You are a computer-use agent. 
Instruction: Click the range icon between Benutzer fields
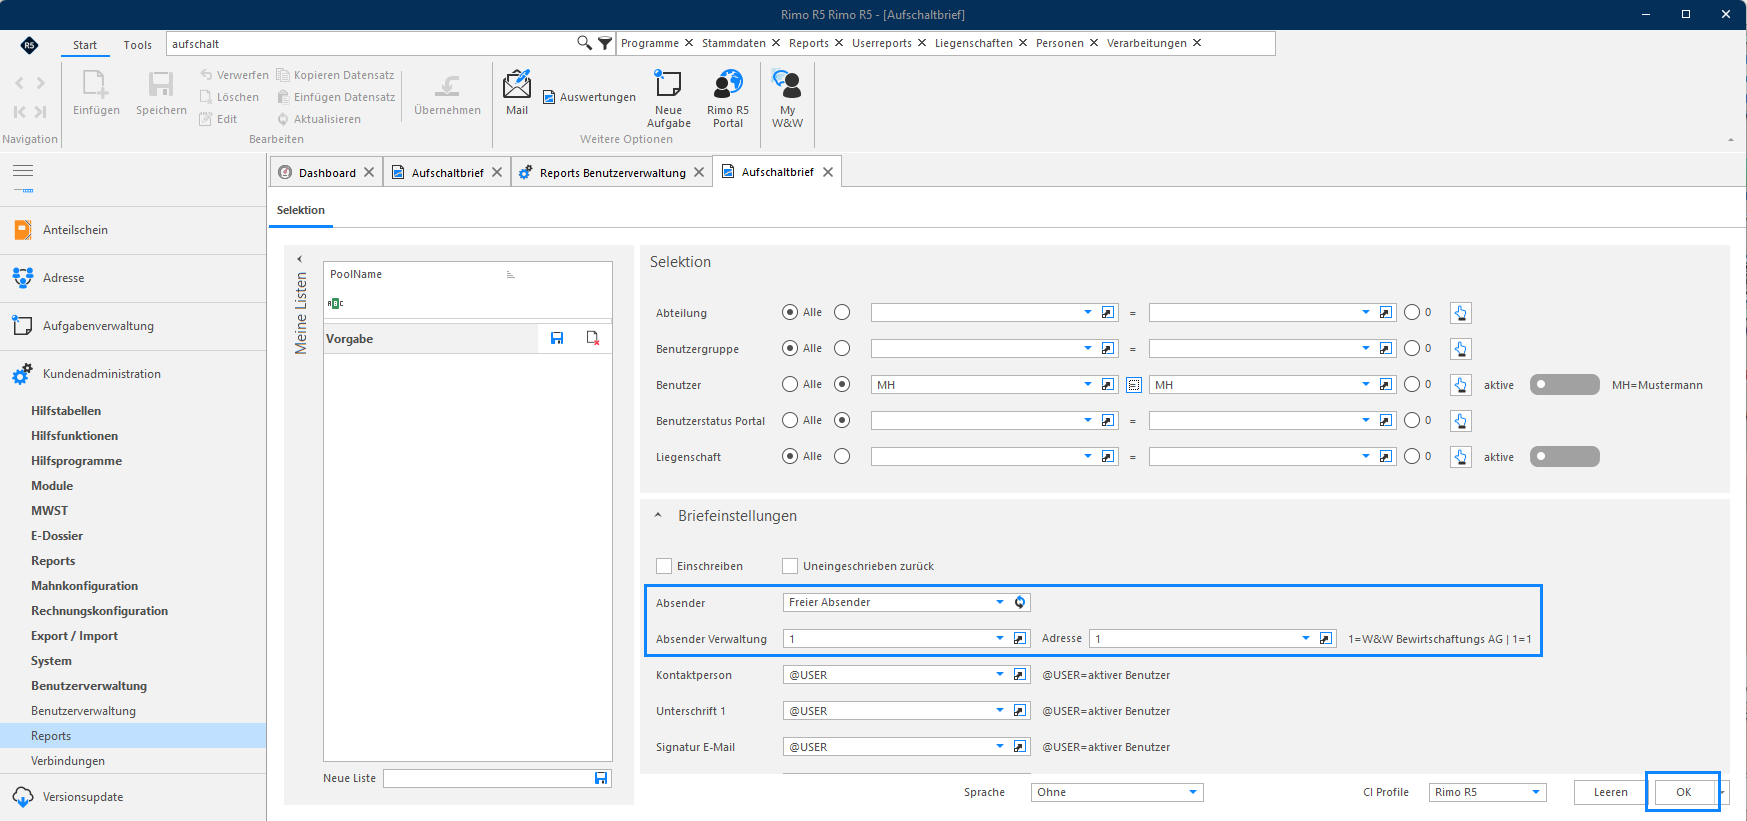(x=1134, y=385)
